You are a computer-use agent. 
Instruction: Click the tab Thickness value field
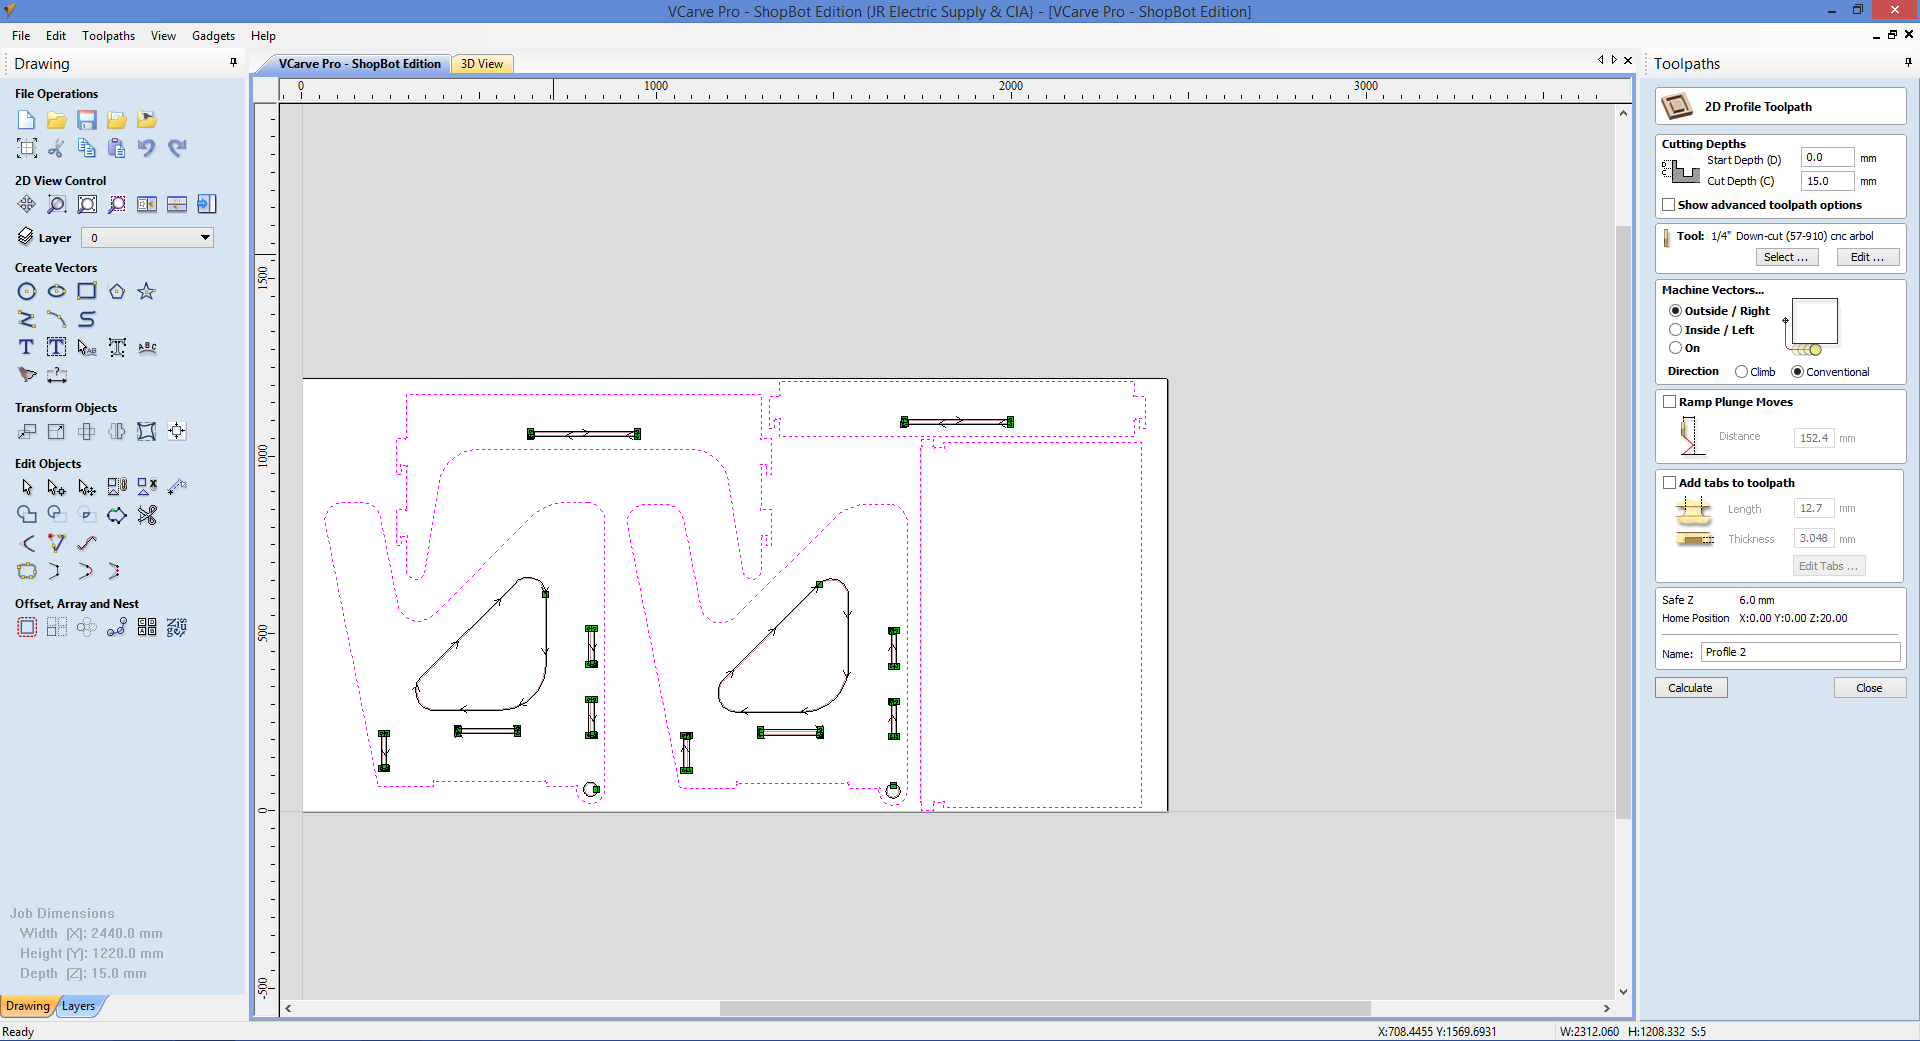point(1814,538)
